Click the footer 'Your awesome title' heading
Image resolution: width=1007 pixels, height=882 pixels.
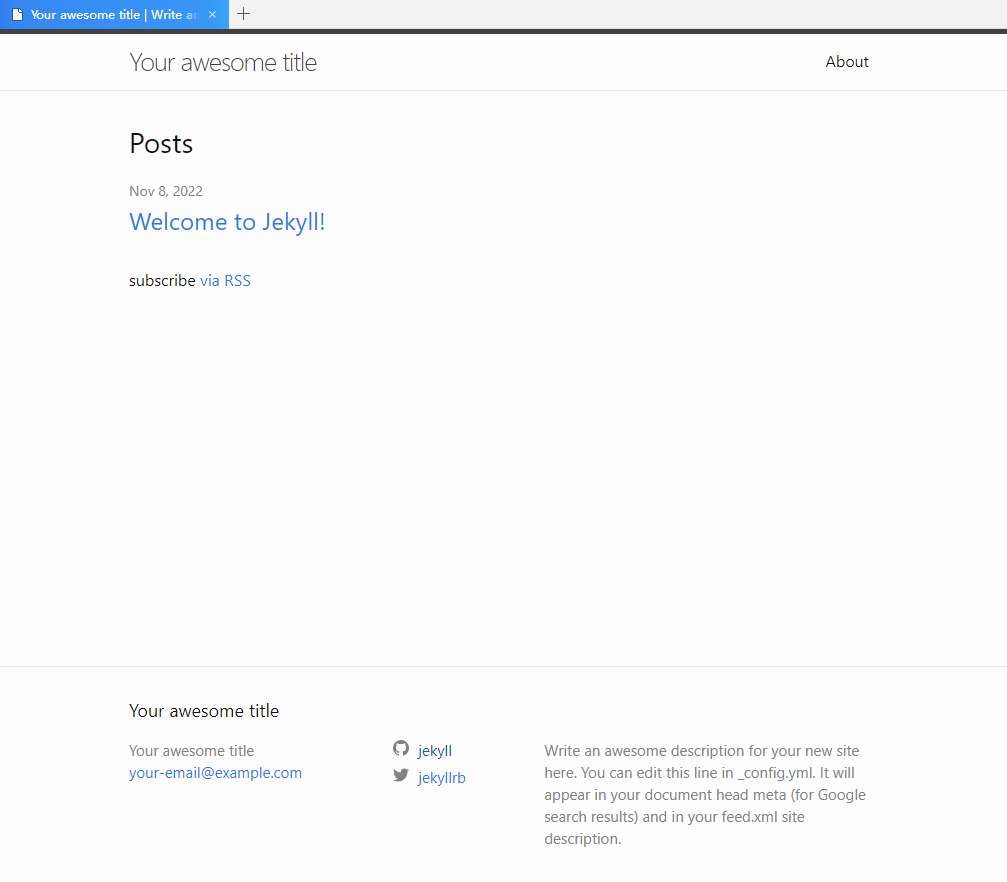click(204, 710)
